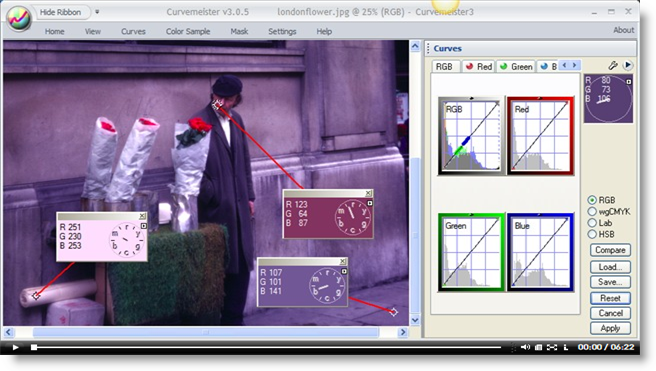Click the blue play arrow icon beside wrench
656x371 pixels.
click(x=628, y=65)
